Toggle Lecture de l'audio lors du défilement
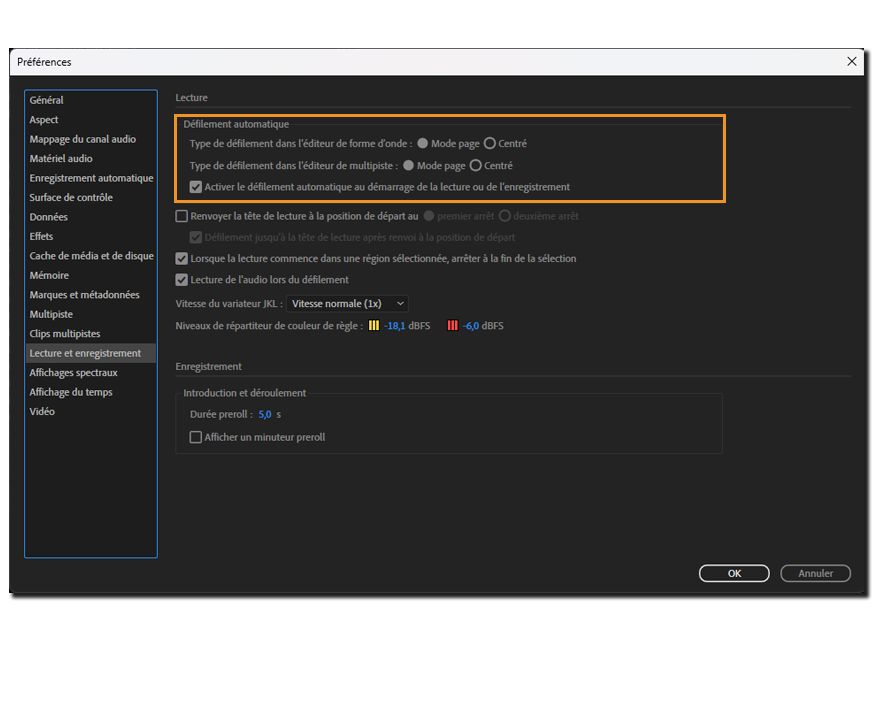 tap(181, 280)
